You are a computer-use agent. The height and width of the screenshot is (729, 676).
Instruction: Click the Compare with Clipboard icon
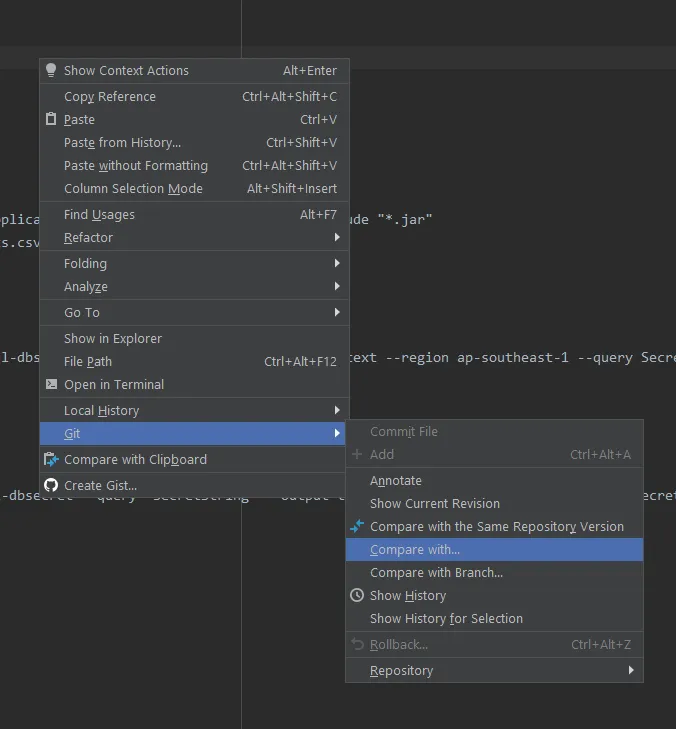point(52,459)
